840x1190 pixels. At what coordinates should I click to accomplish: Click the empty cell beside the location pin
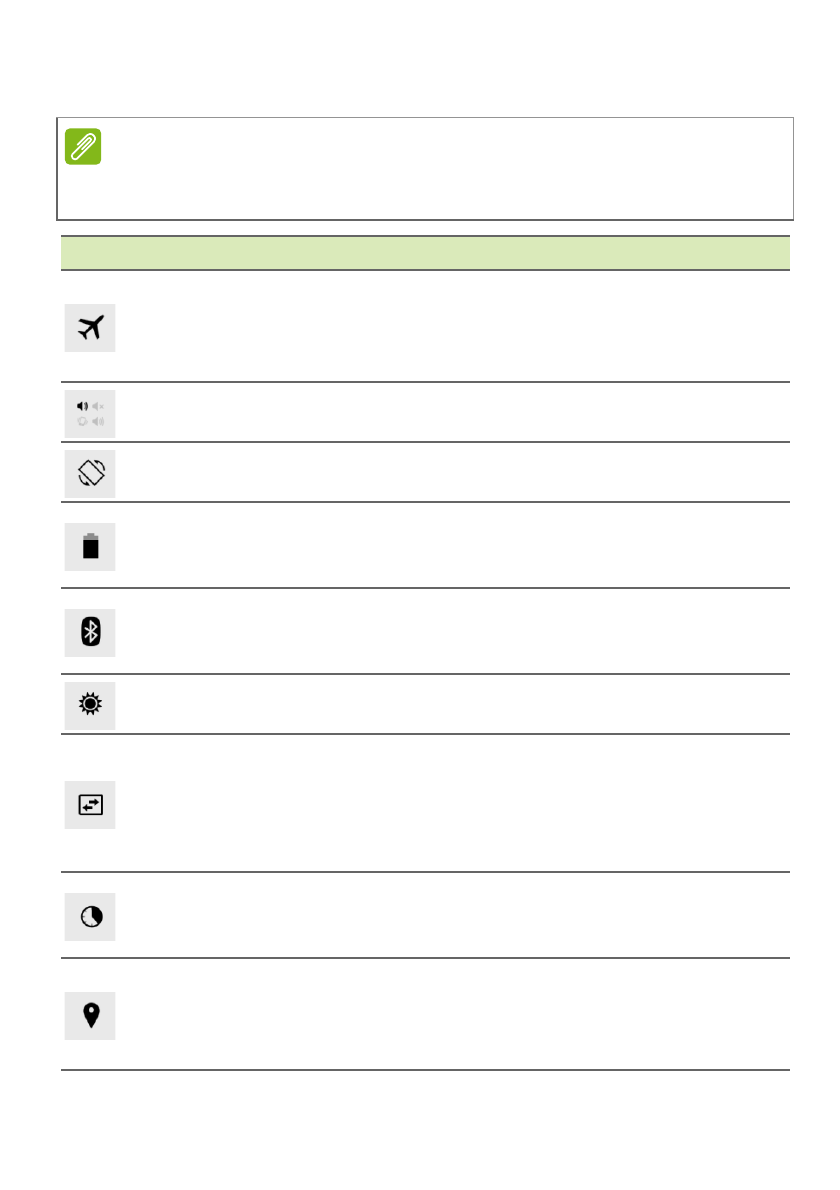coord(450,1015)
